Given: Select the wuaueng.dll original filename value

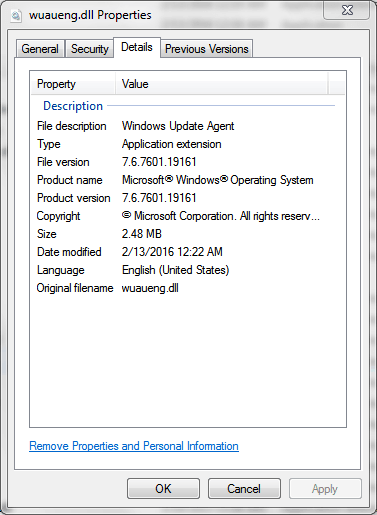Looking at the screenshot, I should tap(150, 288).
